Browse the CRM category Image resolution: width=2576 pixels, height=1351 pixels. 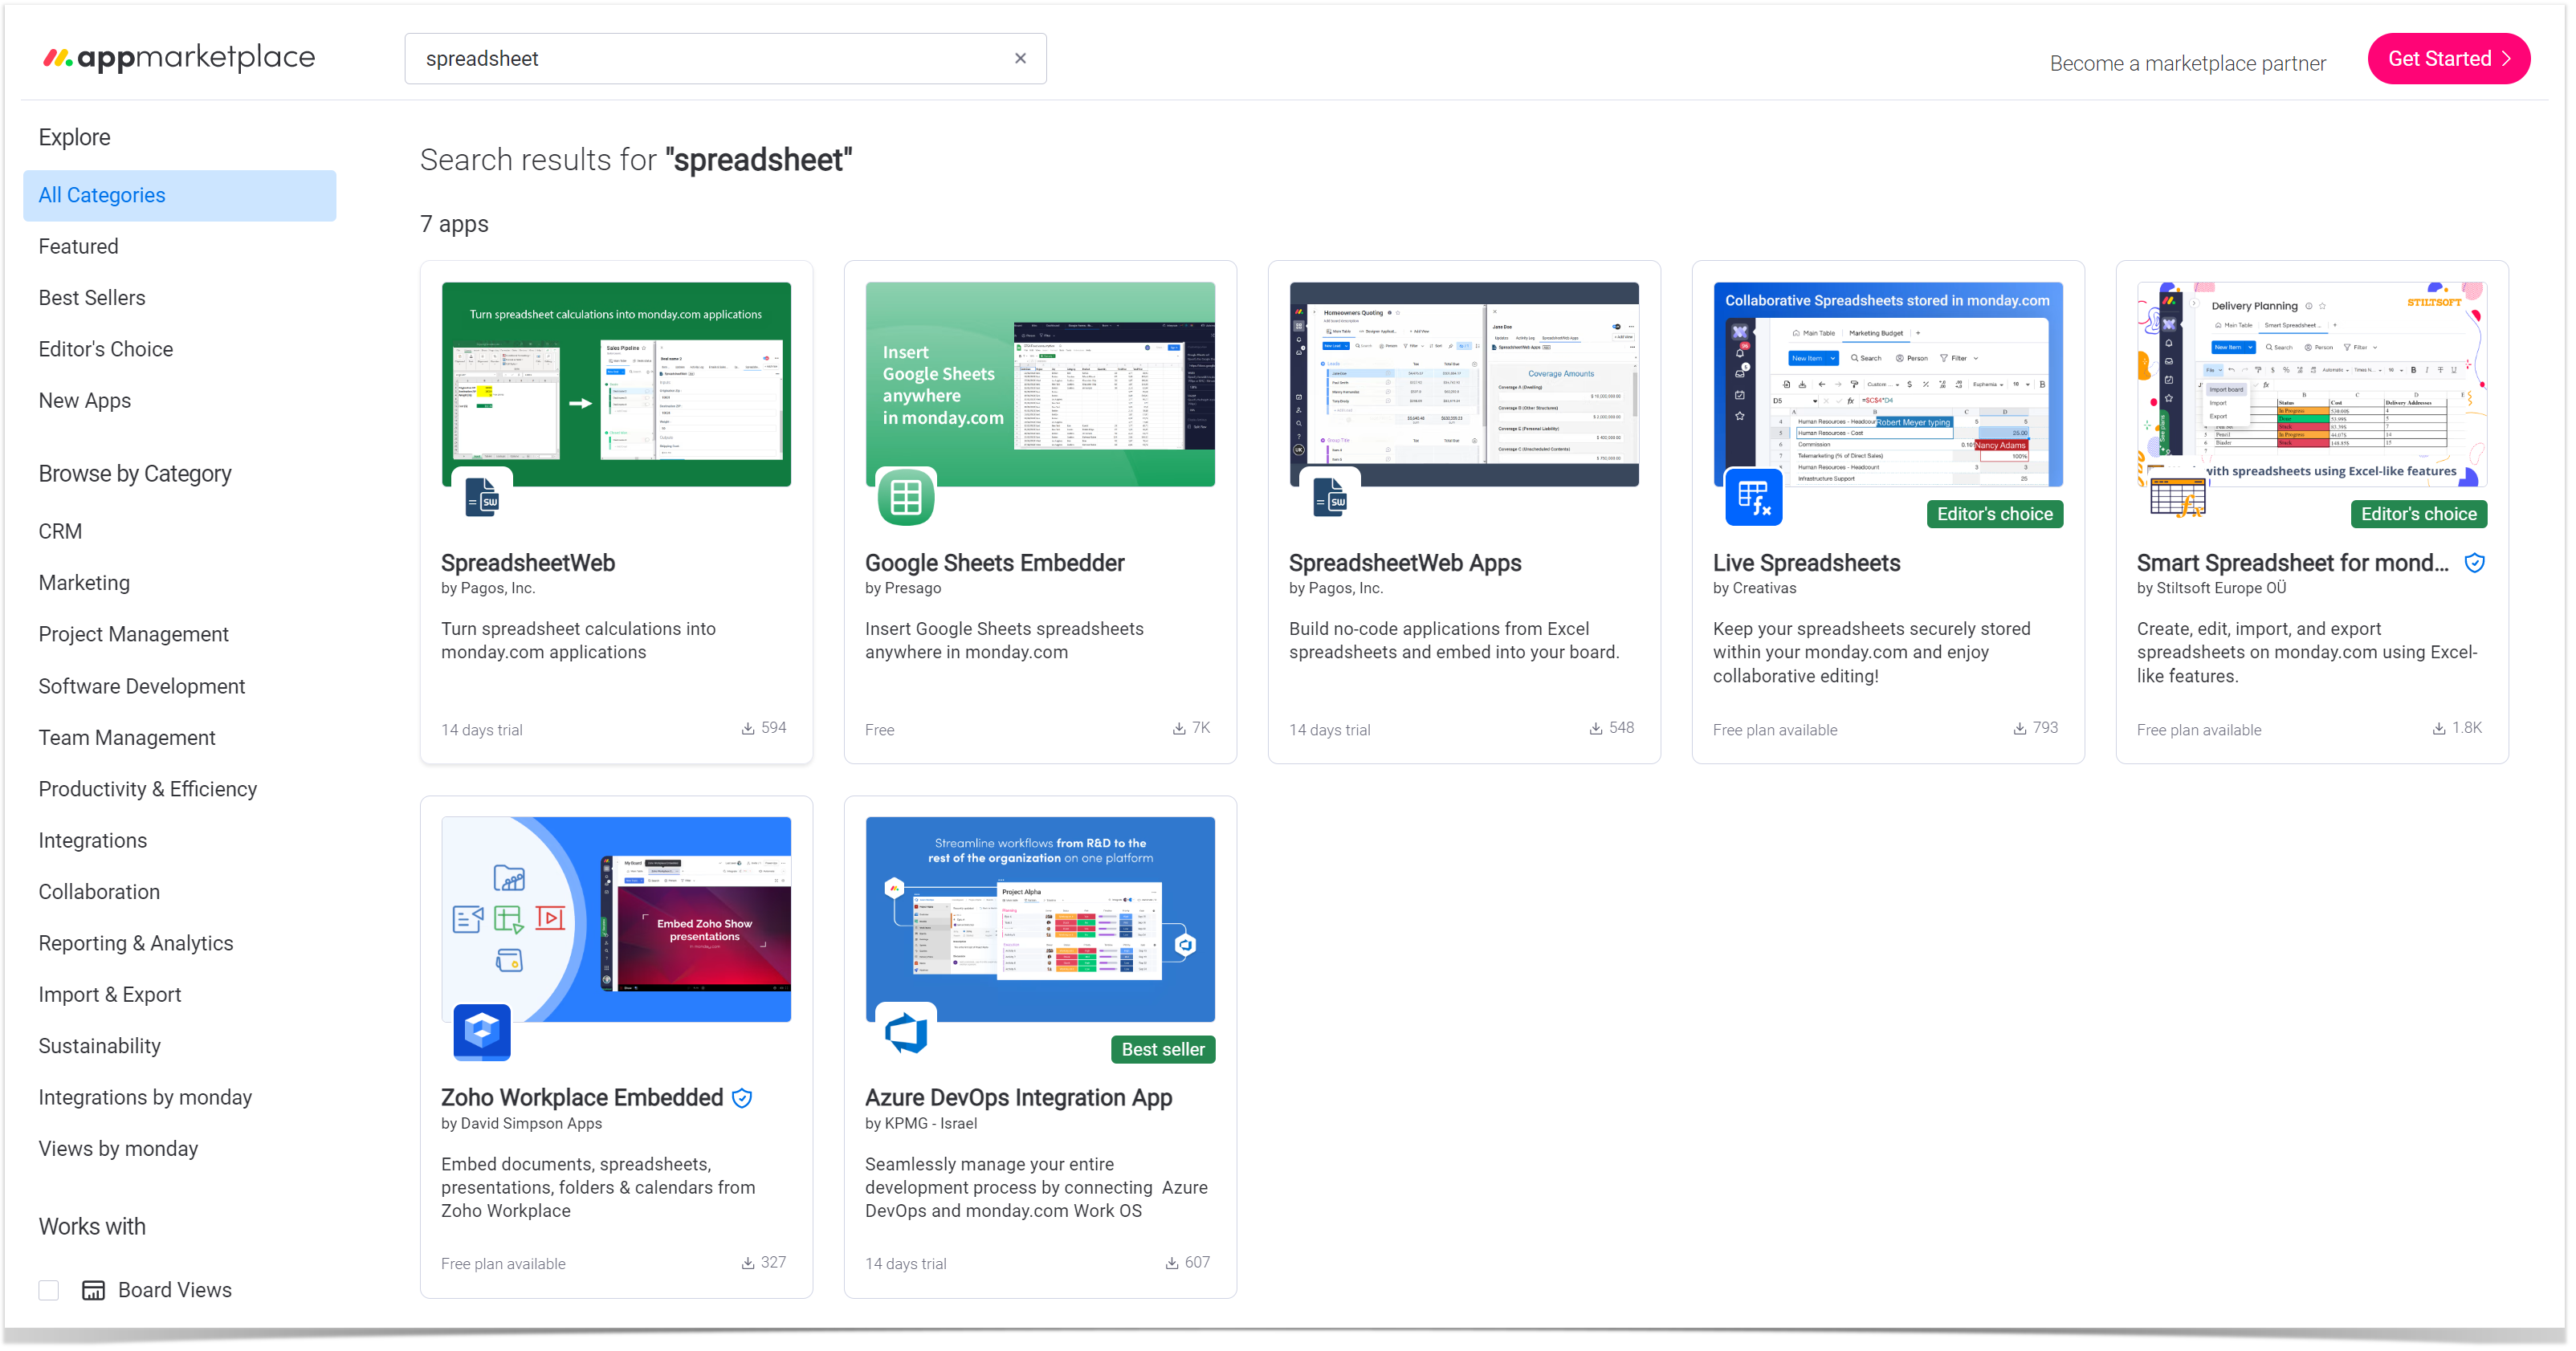(60, 531)
